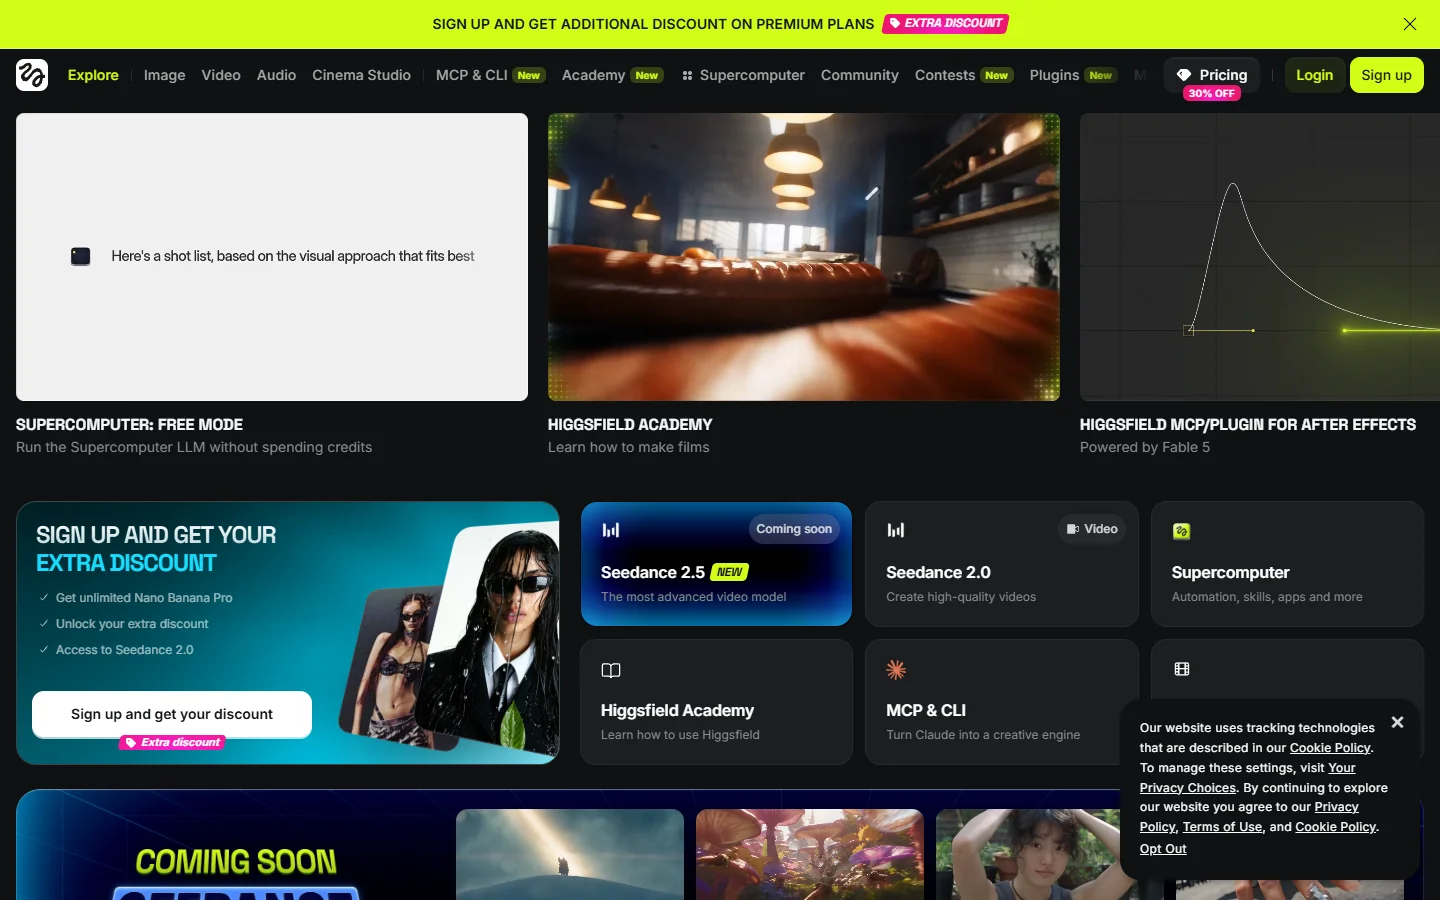Open the Cookie Policy link in first sentence
Viewport: 1440px width, 900px height.
tap(1330, 748)
